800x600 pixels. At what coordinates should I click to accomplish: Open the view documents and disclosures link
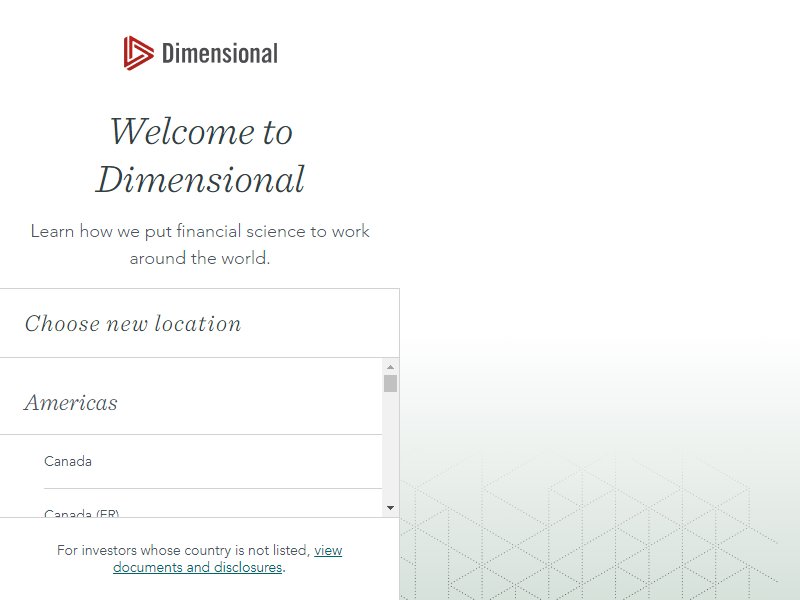228,559
